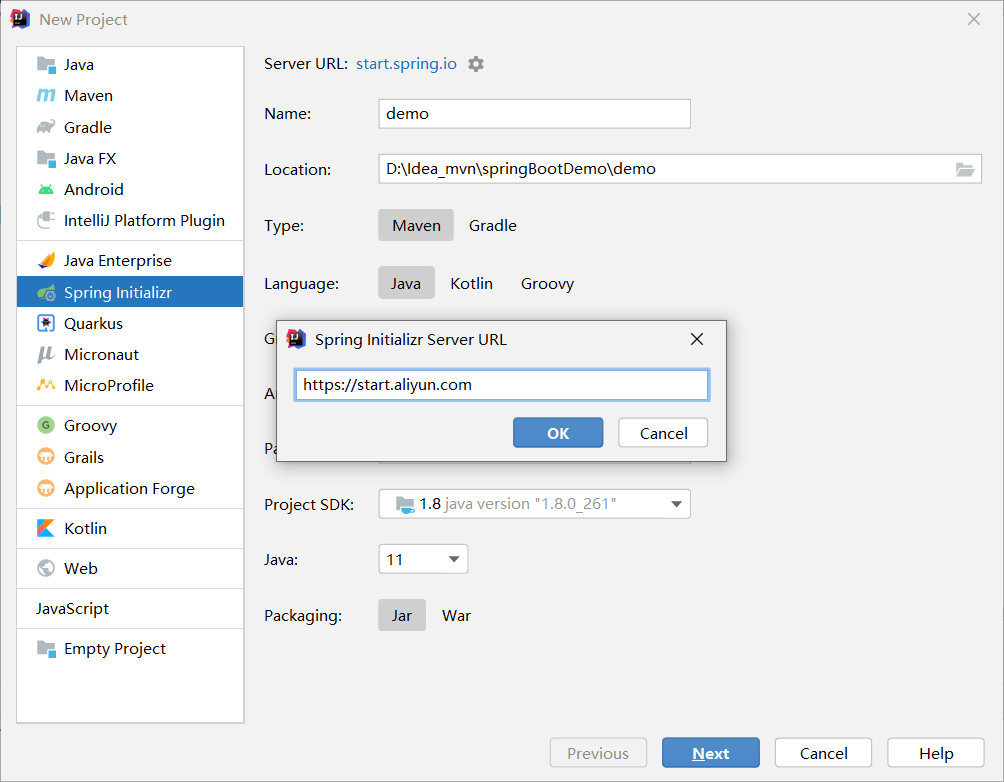The width and height of the screenshot is (1004, 782).
Task: Select Android in the project list
Action: pyautogui.click(x=130, y=190)
